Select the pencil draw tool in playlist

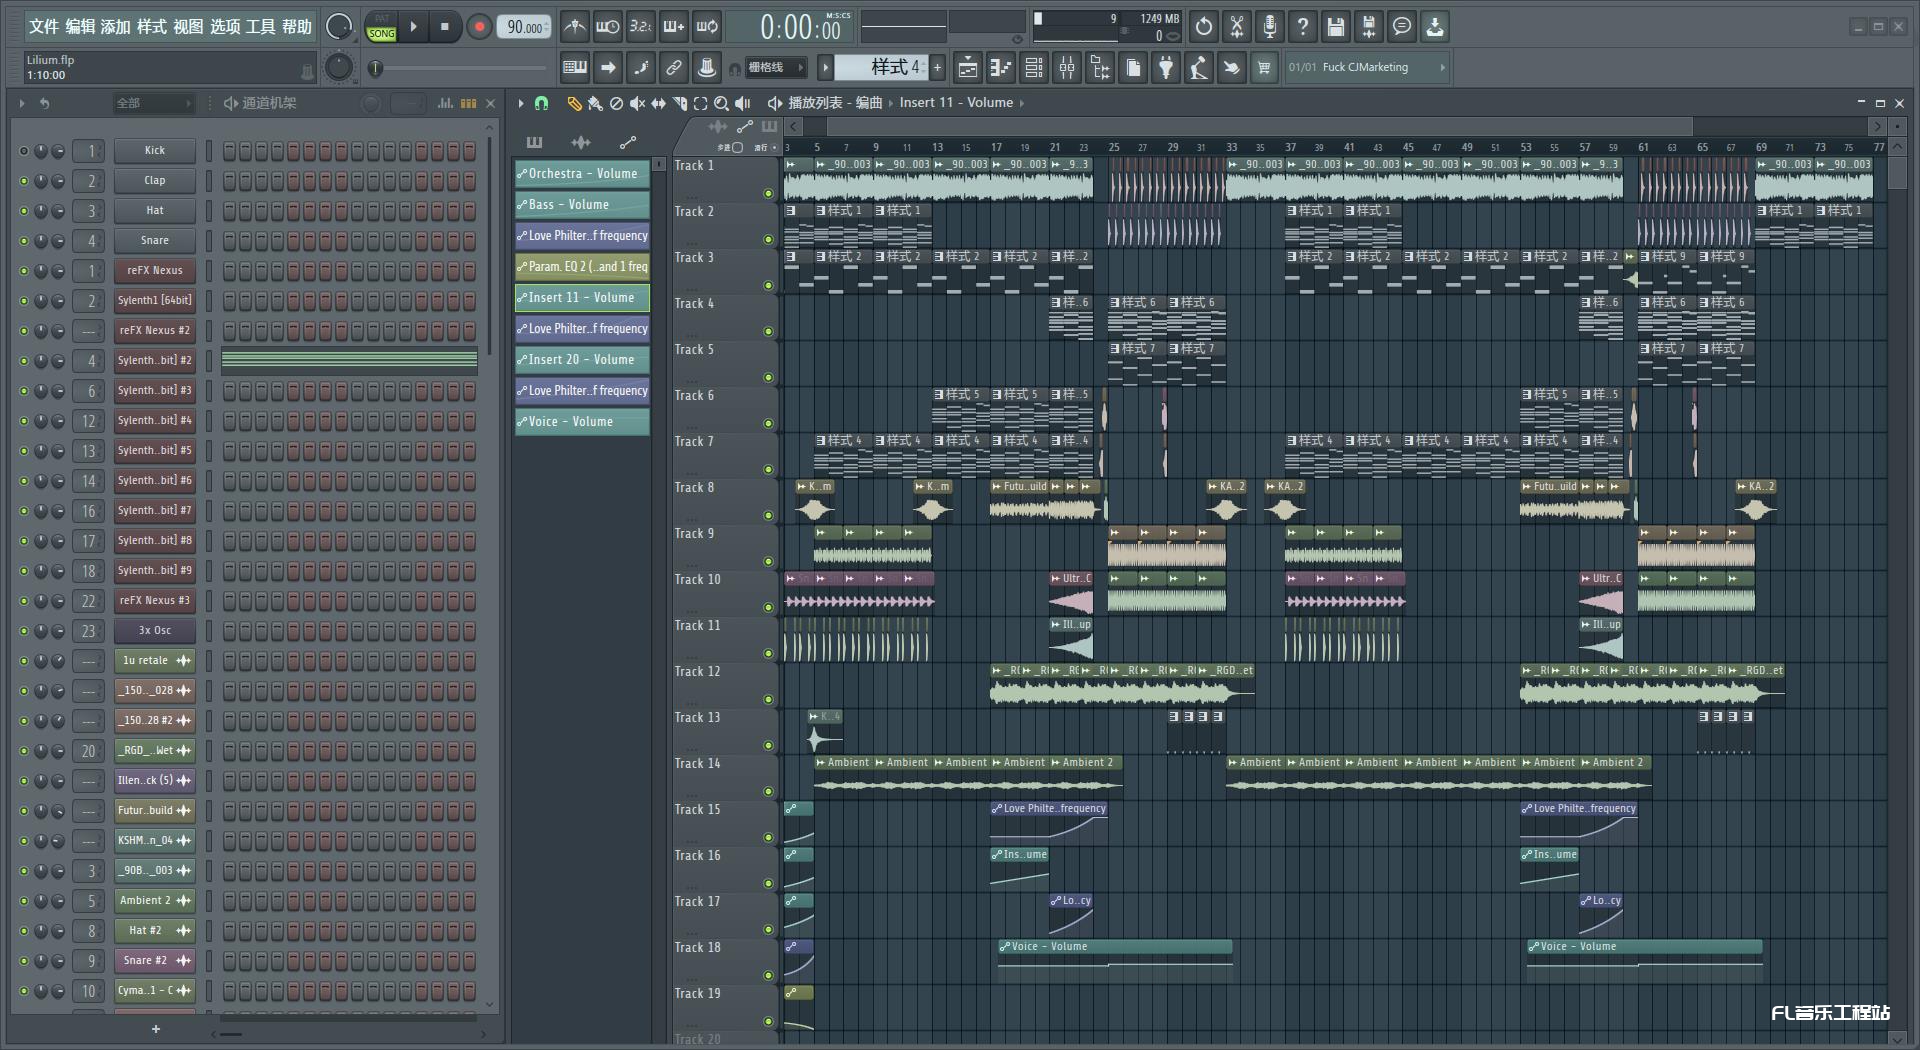pos(574,103)
